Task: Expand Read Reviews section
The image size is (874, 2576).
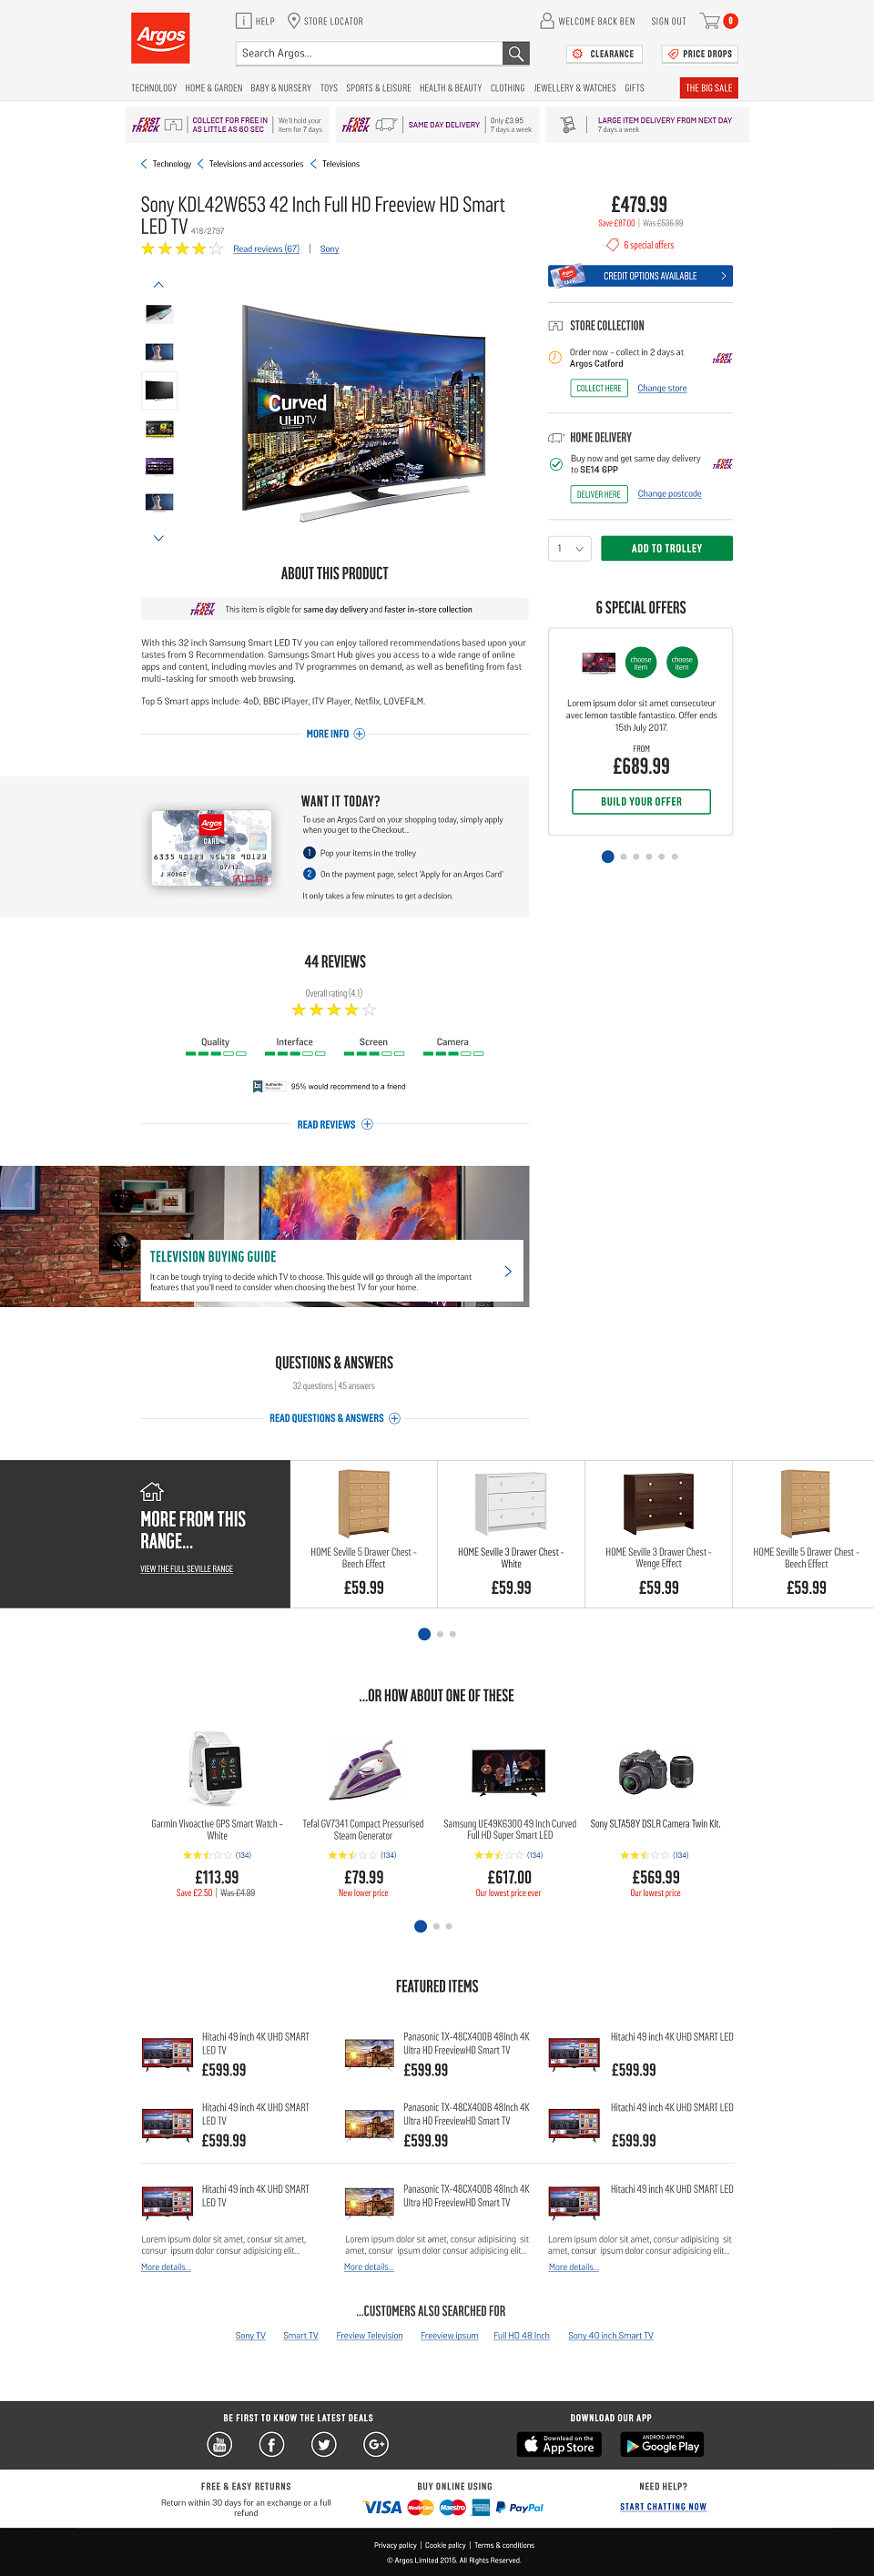Action: coord(334,1124)
